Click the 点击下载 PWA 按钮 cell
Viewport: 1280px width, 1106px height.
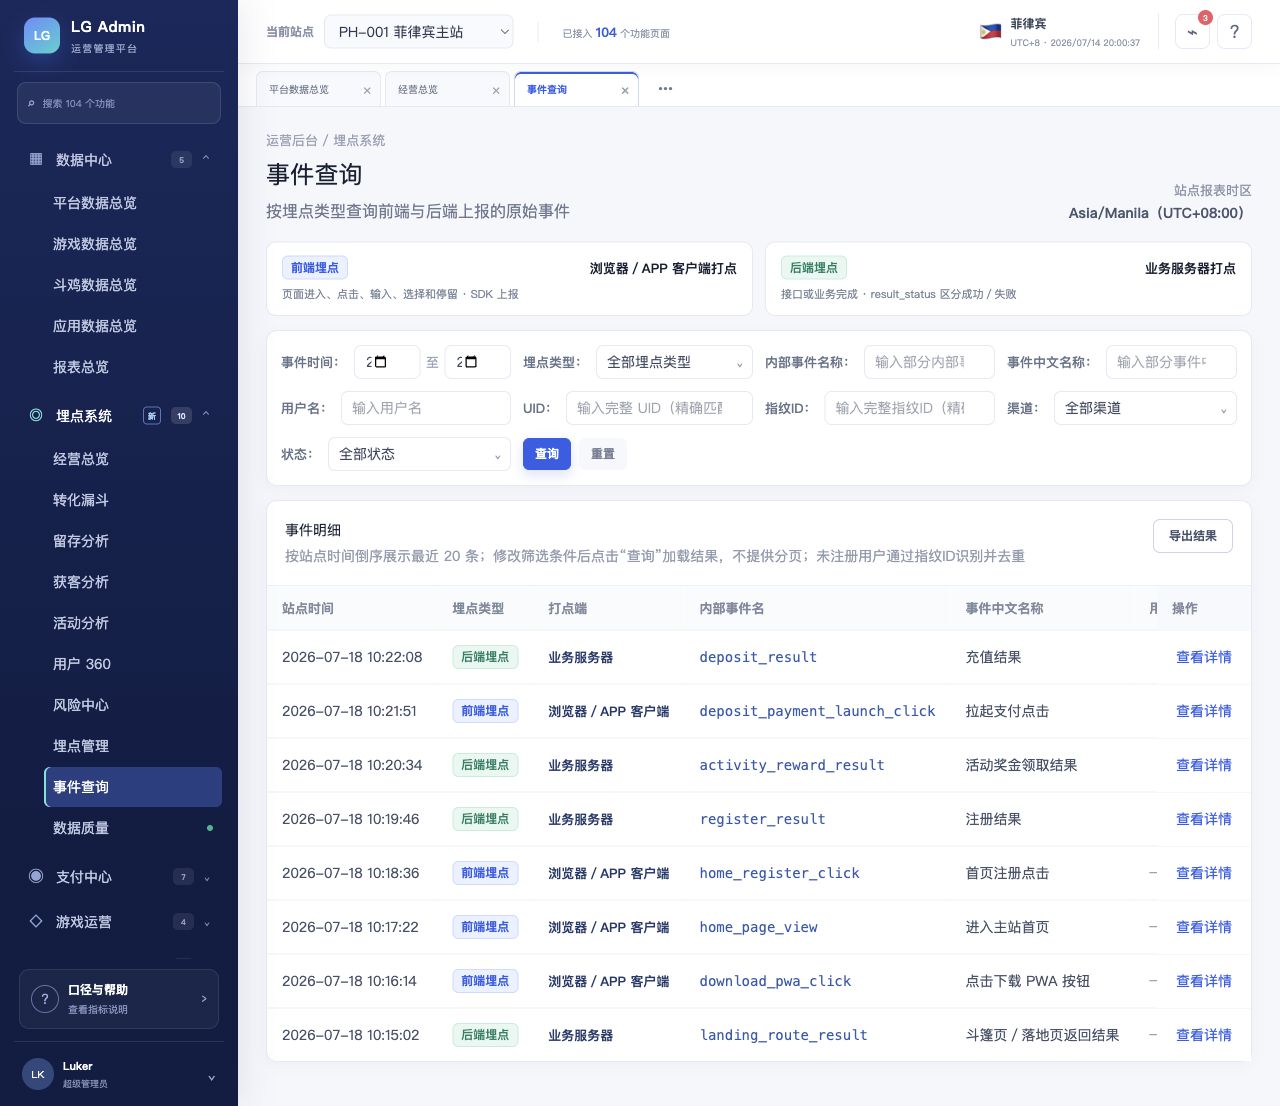pos(1028,981)
